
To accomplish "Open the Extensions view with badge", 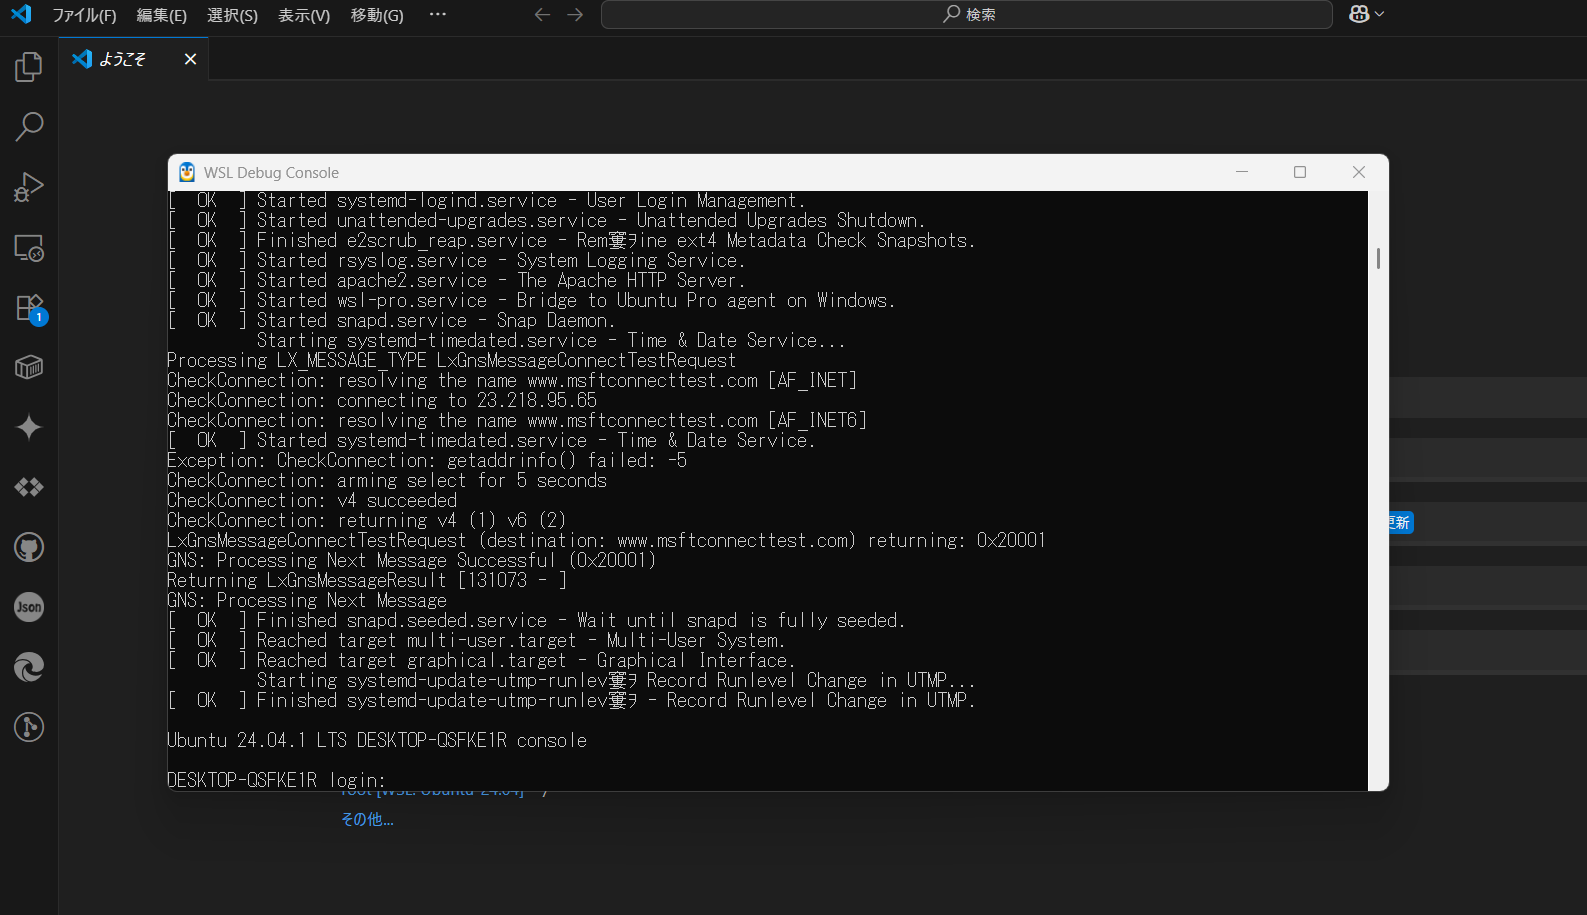I will click(x=29, y=307).
